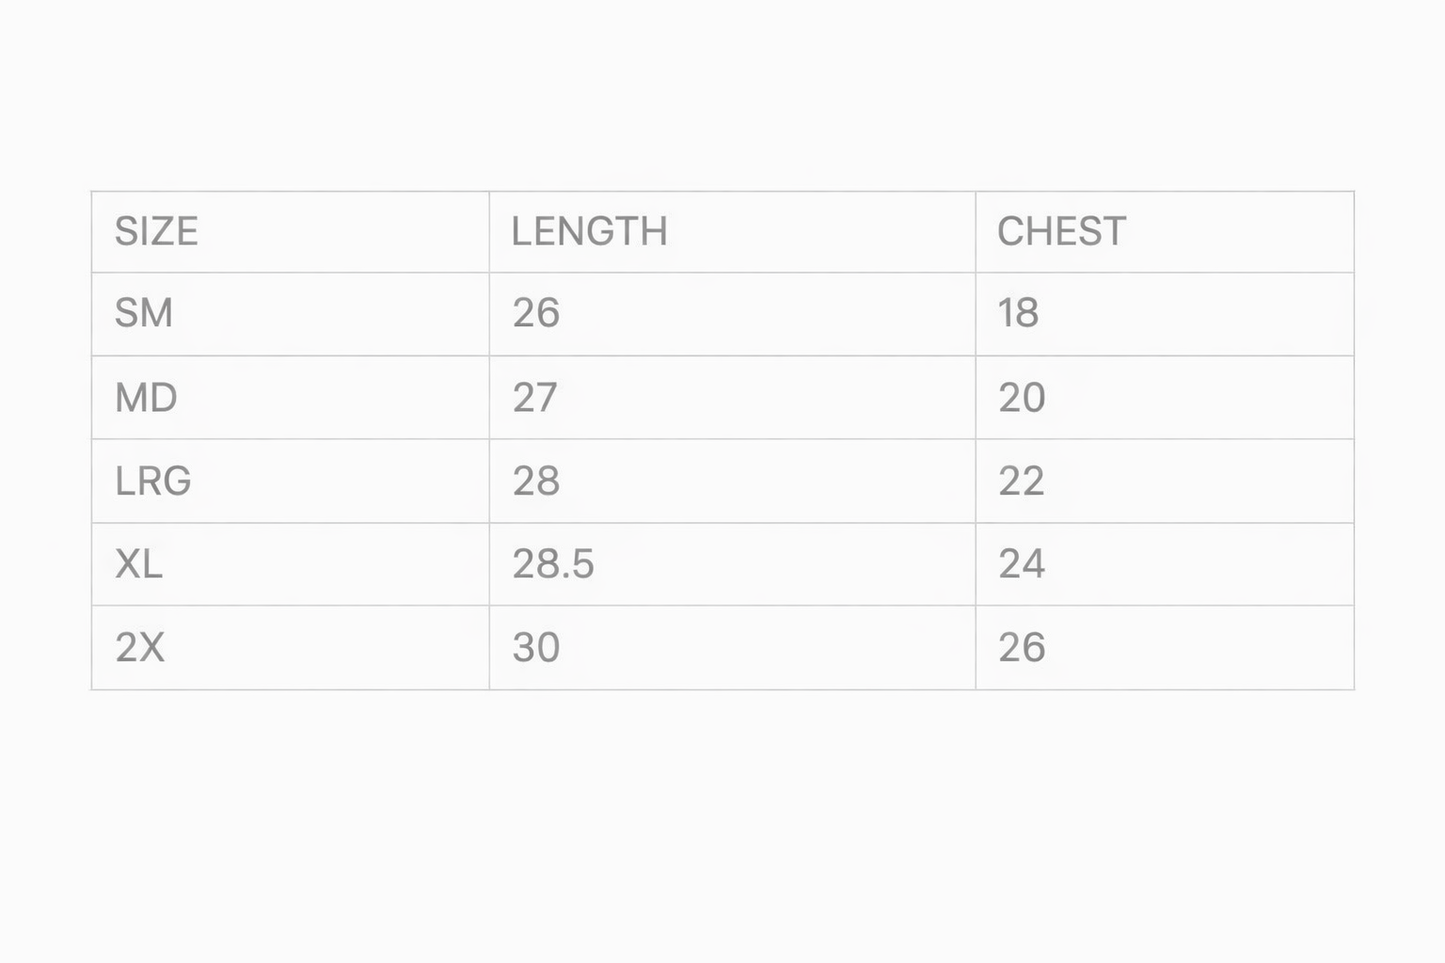1445x963 pixels.
Task: Click the MD chest value 20
Action: (1021, 398)
